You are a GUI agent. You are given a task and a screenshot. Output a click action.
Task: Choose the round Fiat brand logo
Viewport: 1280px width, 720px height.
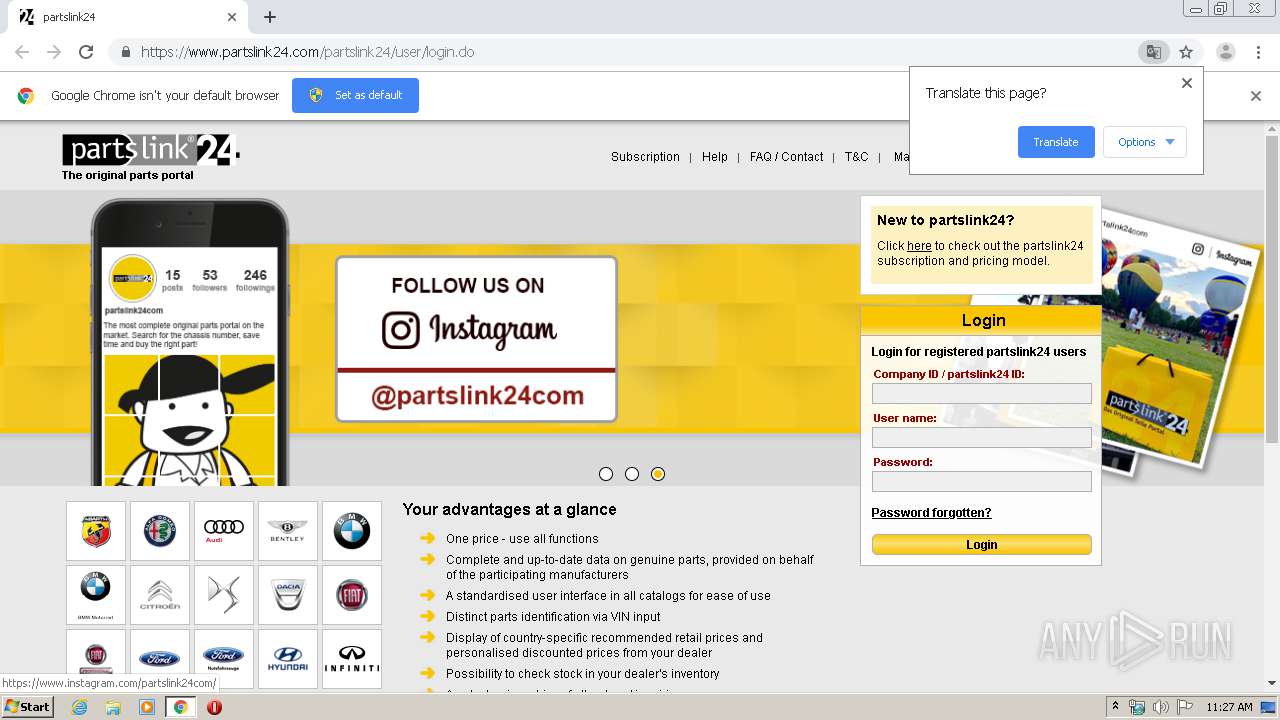coord(352,595)
